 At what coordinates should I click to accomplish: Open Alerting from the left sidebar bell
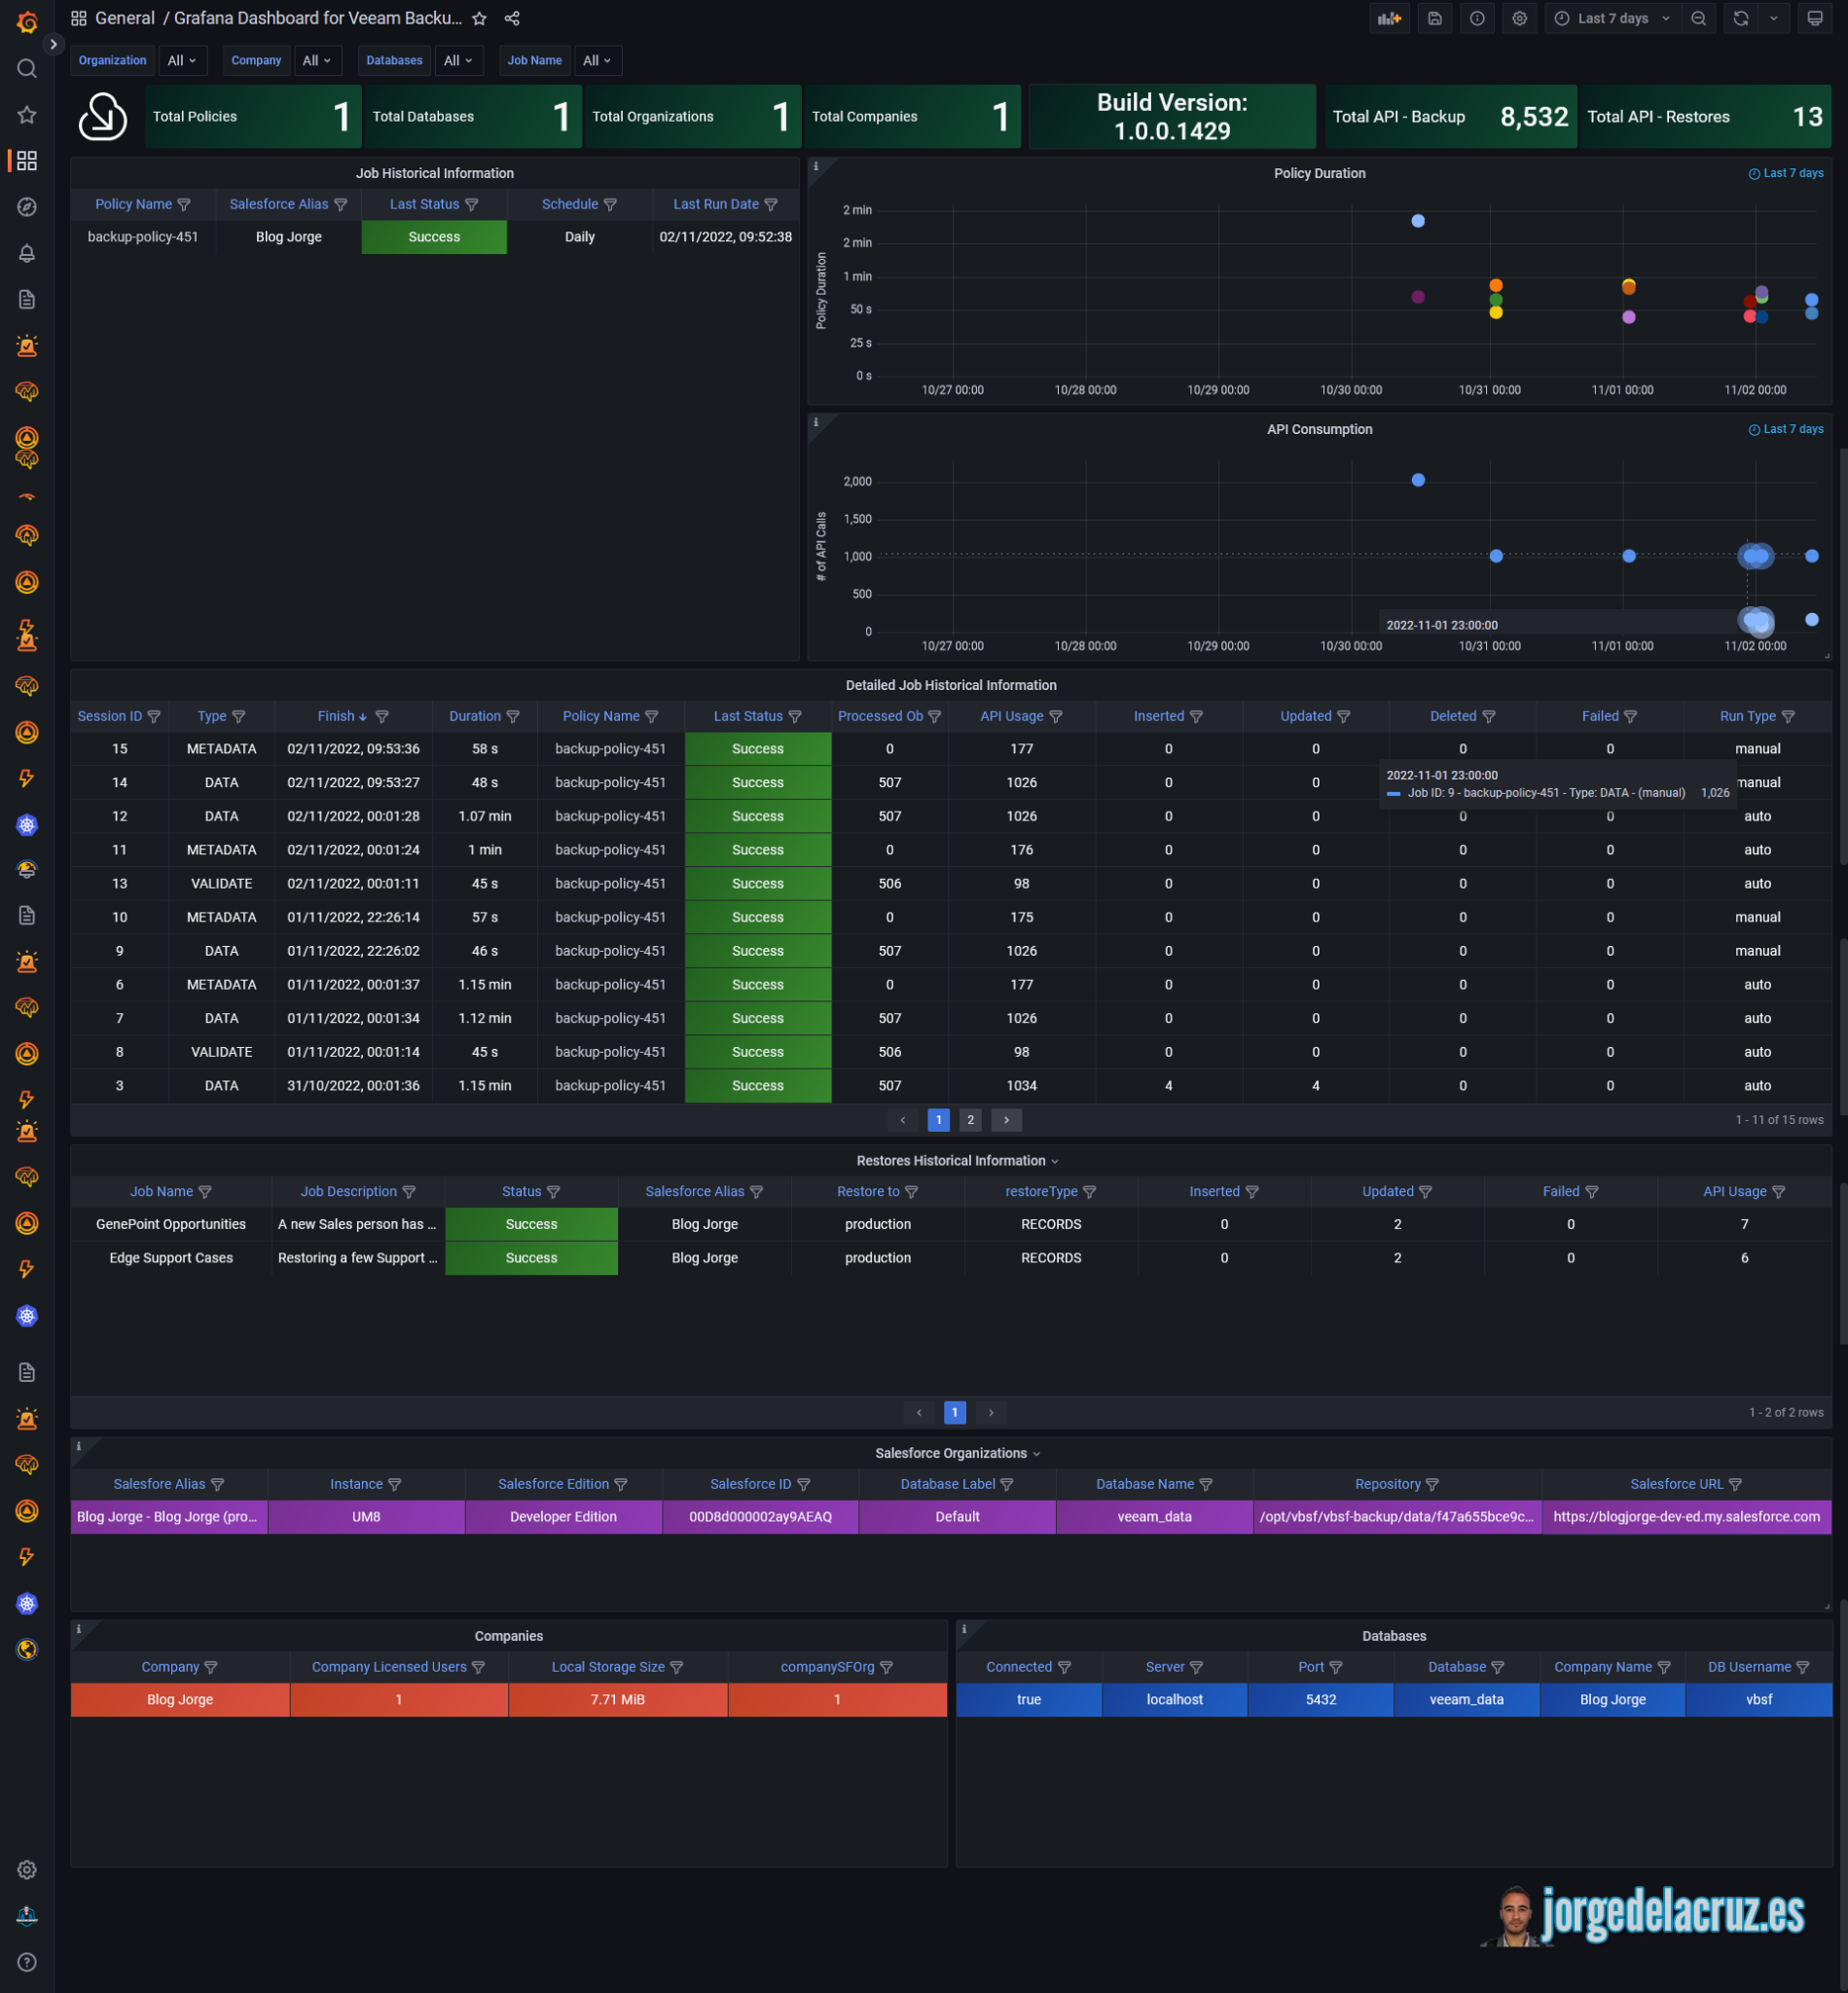[x=27, y=253]
